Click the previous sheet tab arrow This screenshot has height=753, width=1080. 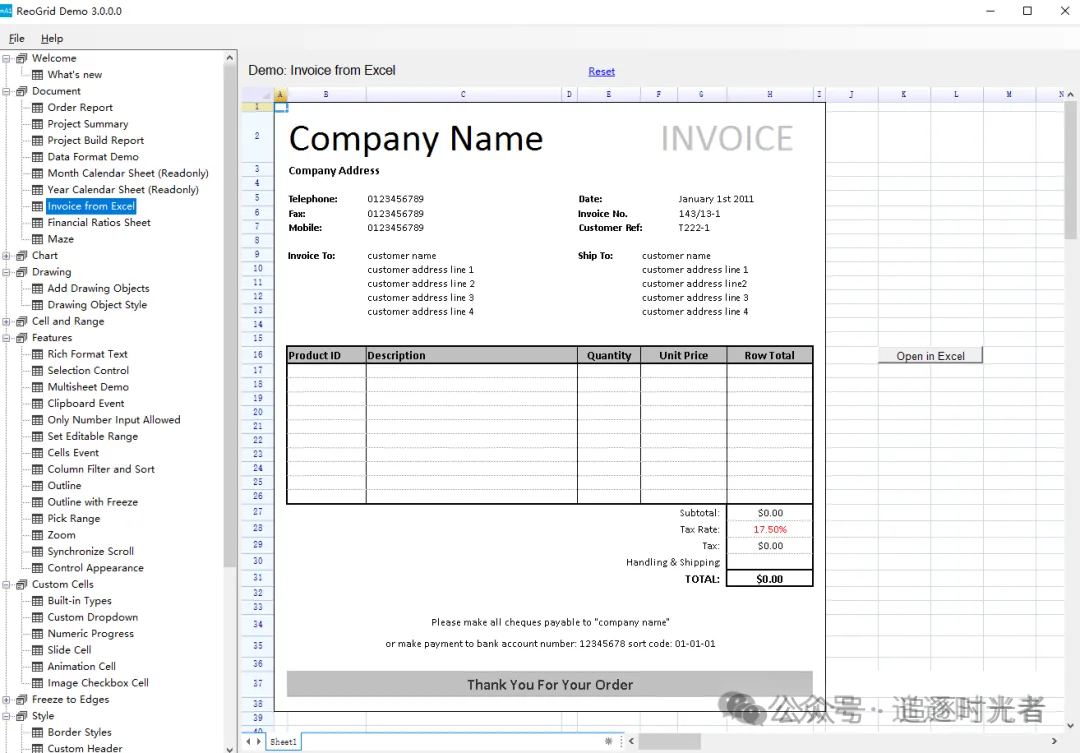pyautogui.click(x=249, y=741)
